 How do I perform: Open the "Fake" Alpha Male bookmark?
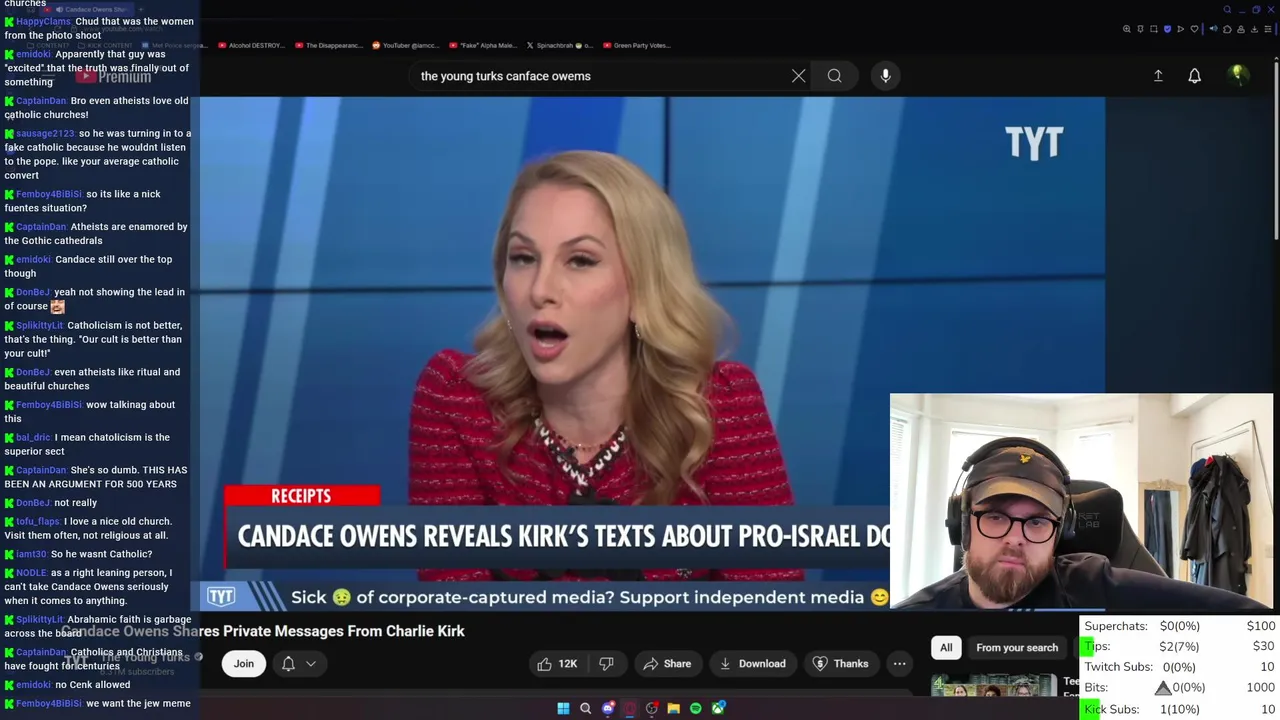click(x=483, y=45)
